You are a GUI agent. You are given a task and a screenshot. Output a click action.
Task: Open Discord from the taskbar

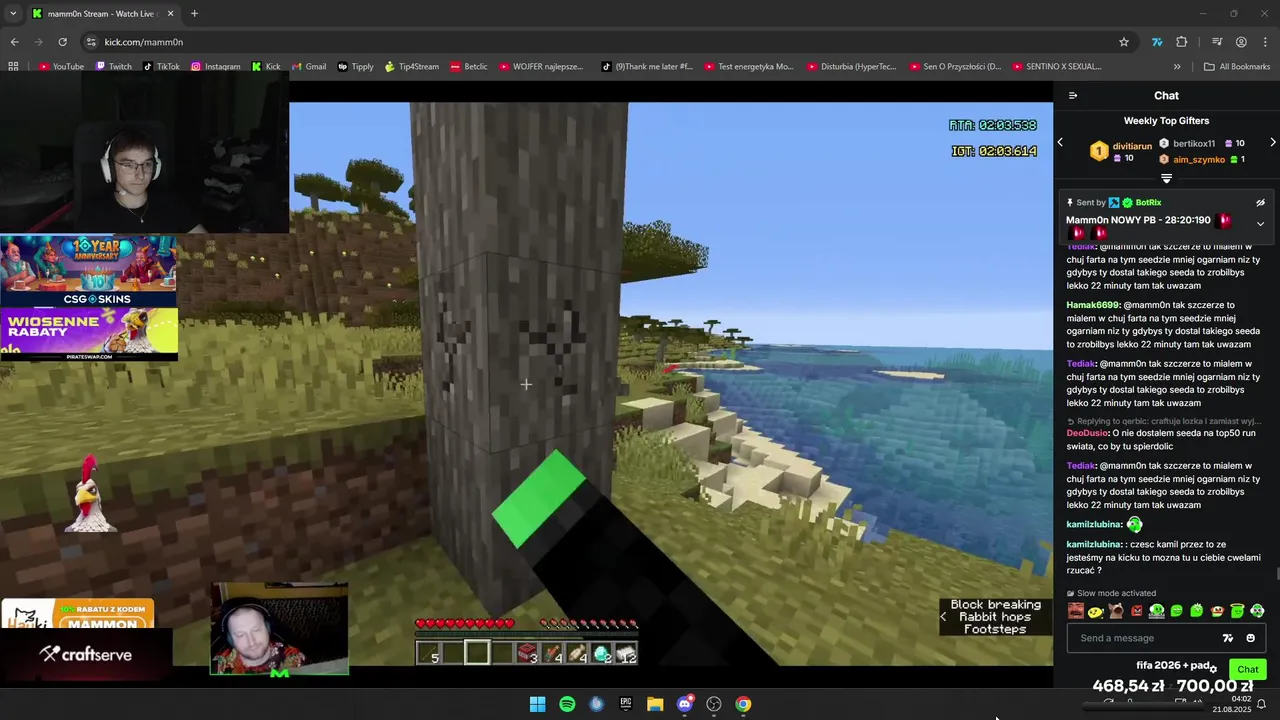(685, 704)
